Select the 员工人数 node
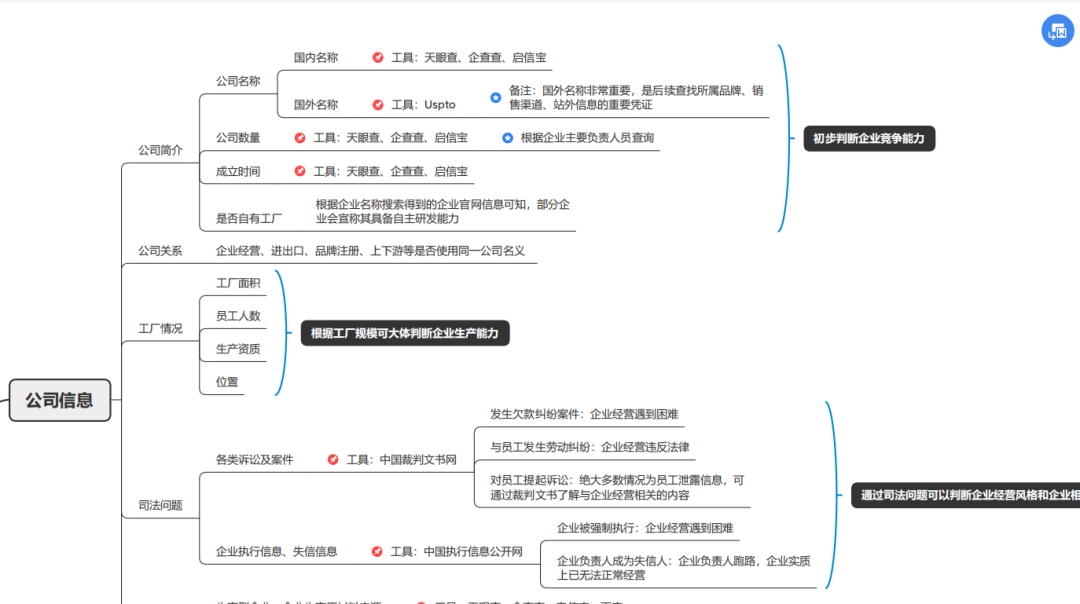 coord(237,314)
